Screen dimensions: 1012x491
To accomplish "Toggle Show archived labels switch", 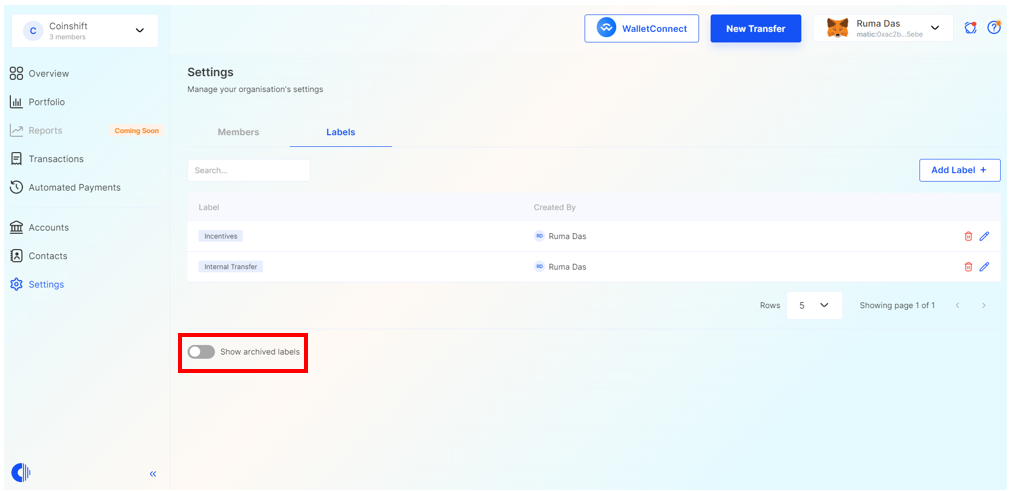I will [x=201, y=352].
